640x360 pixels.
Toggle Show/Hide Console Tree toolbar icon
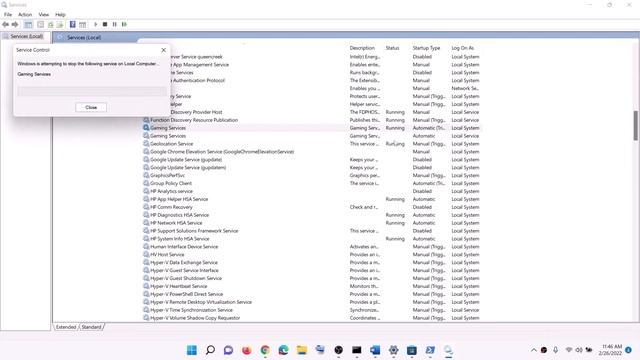(28, 24)
